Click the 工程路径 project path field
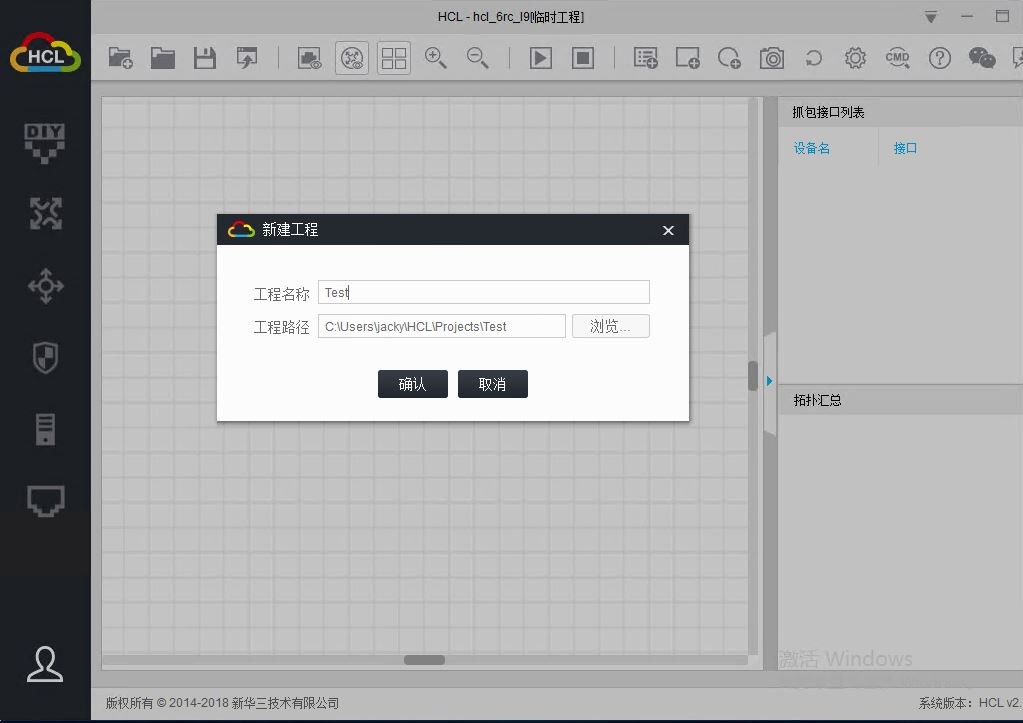Viewport: 1023px width, 723px height. pyautogui.click(x=442, y=326)
